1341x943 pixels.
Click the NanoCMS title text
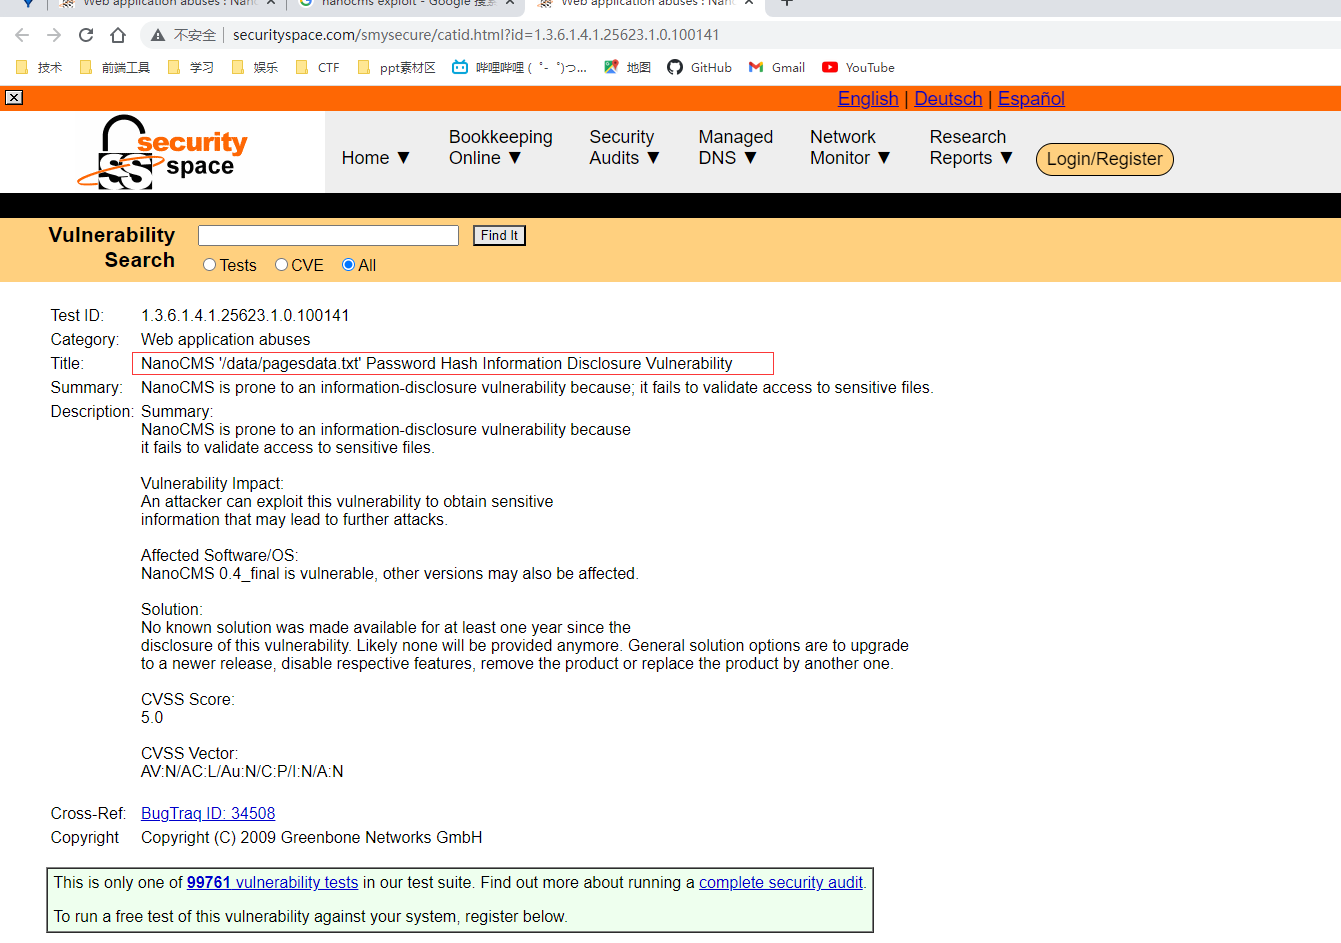437,364
